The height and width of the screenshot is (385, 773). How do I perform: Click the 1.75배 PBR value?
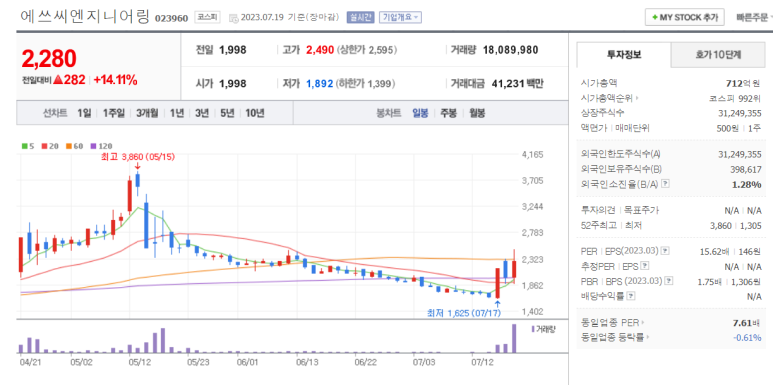[711, 281]
